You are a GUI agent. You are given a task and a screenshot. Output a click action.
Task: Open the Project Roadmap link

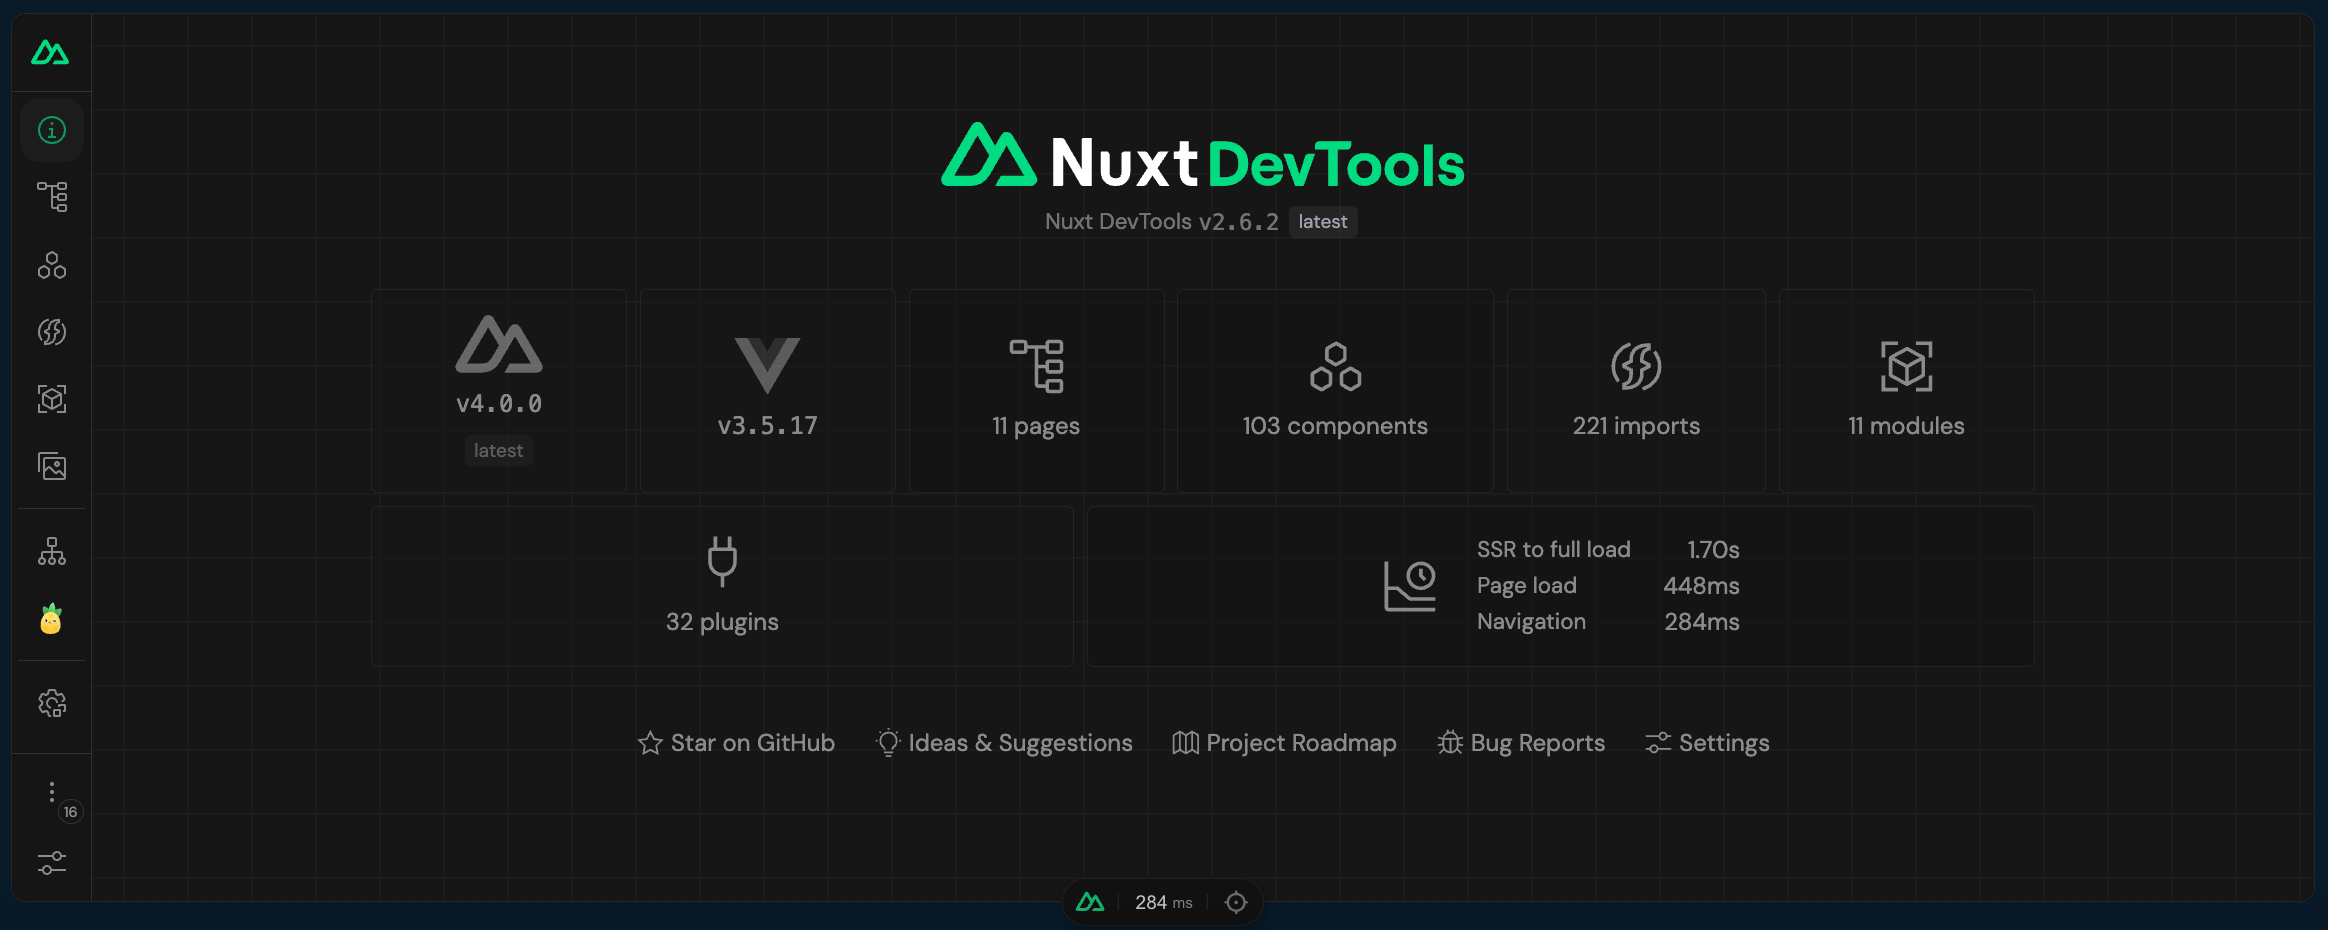point(1284,743)
